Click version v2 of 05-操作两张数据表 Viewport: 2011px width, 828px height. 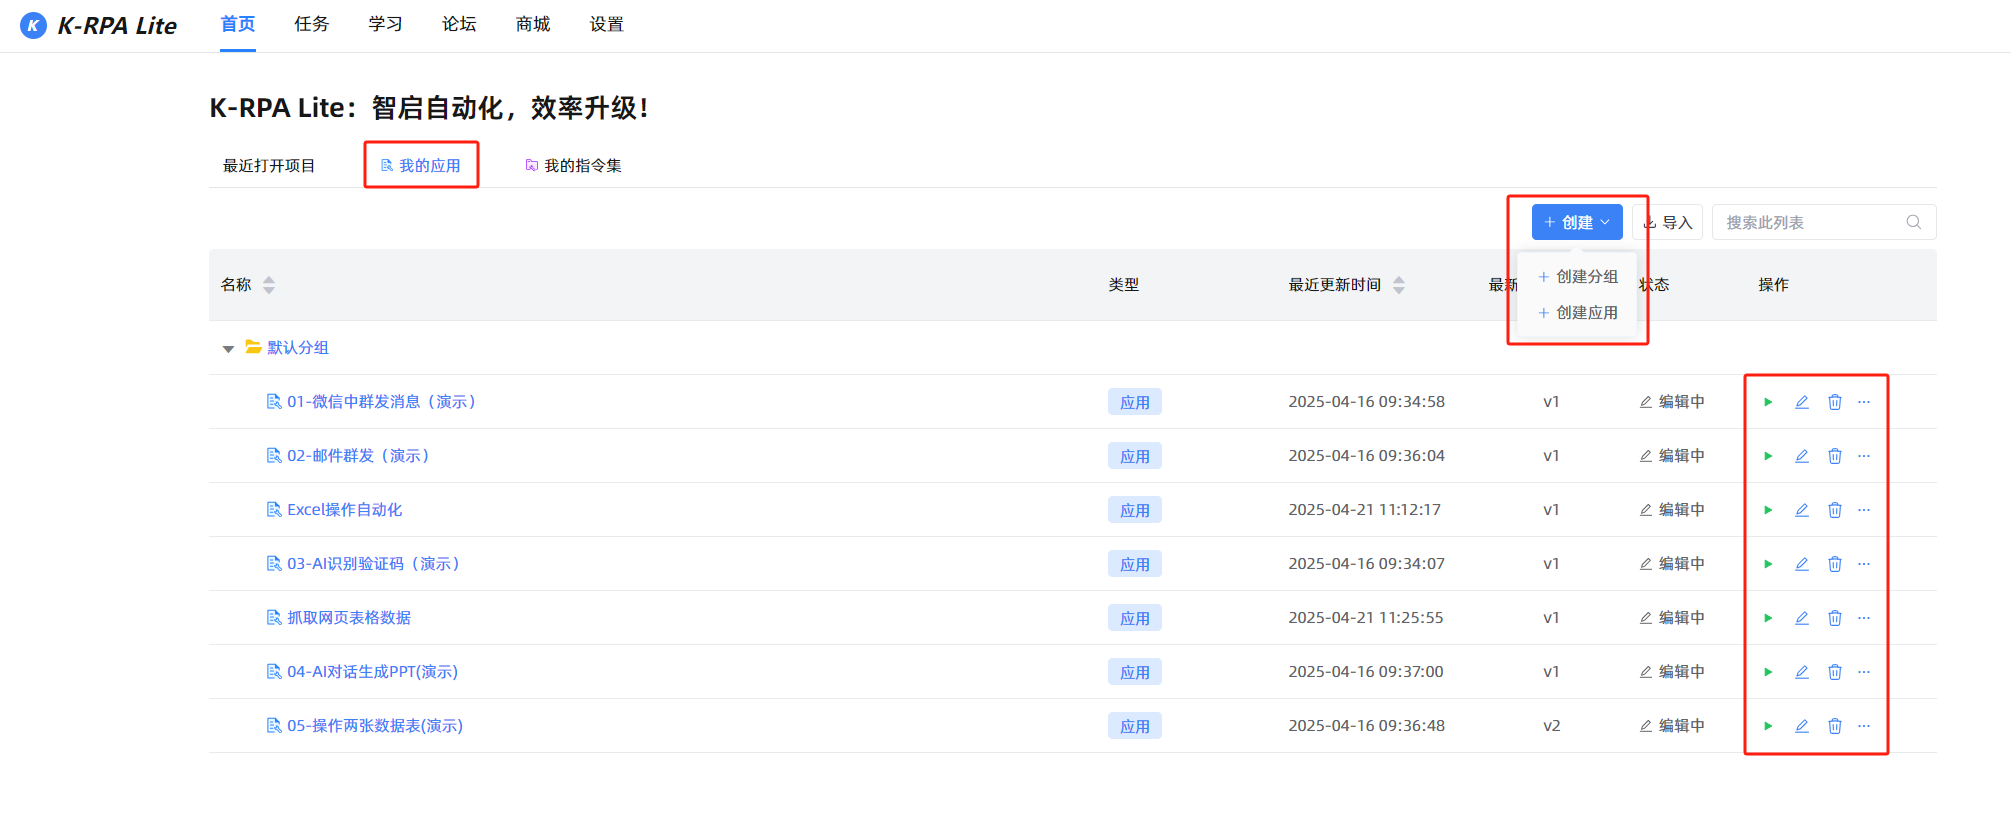click(1551, 726)
